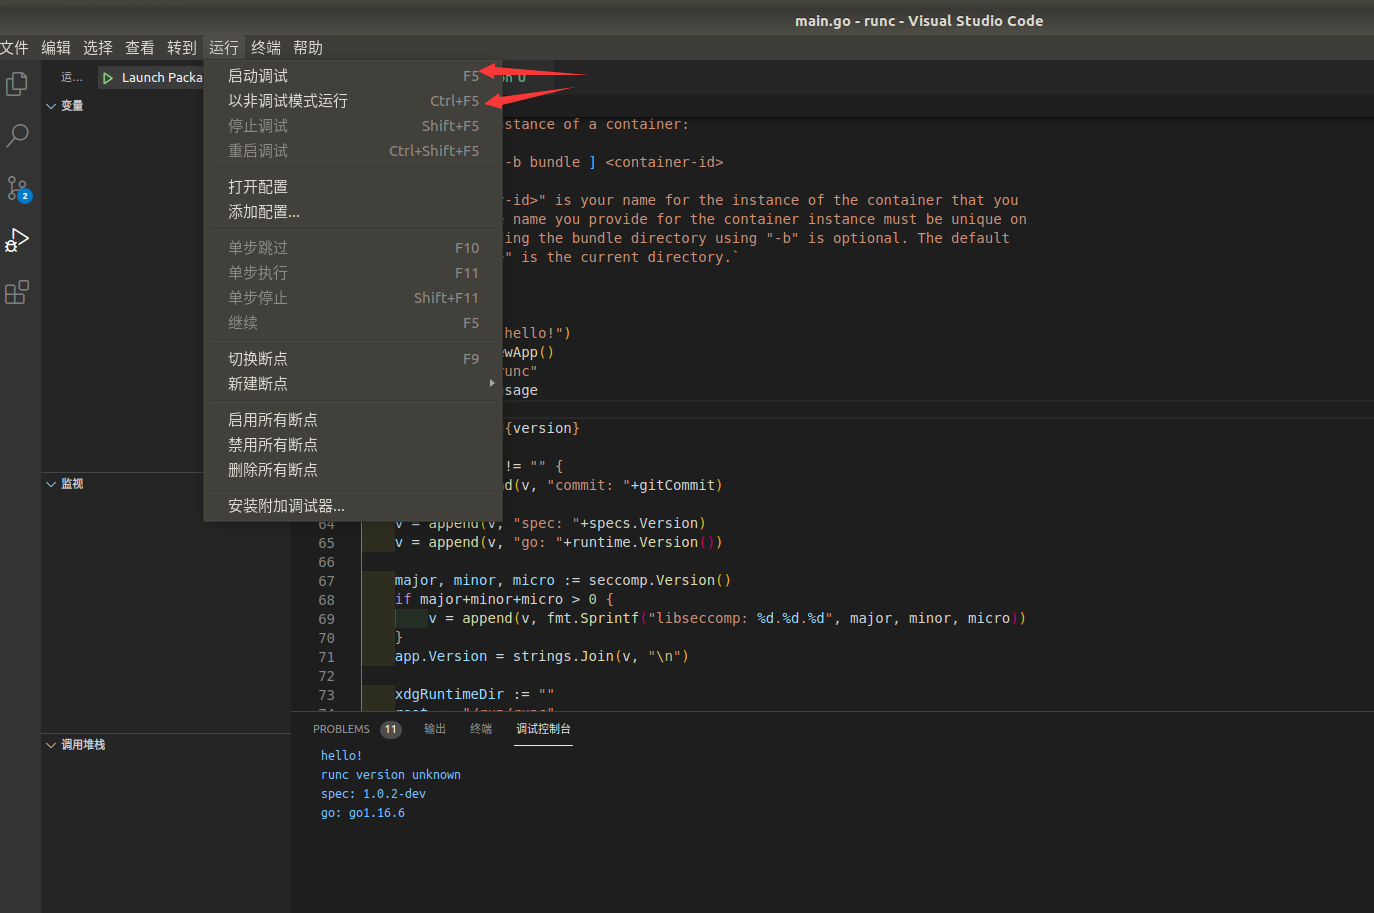Viewport: 1374px width, 913px height.
Task: Open the 帮助 menu
Action: click(x=308, y=48)
